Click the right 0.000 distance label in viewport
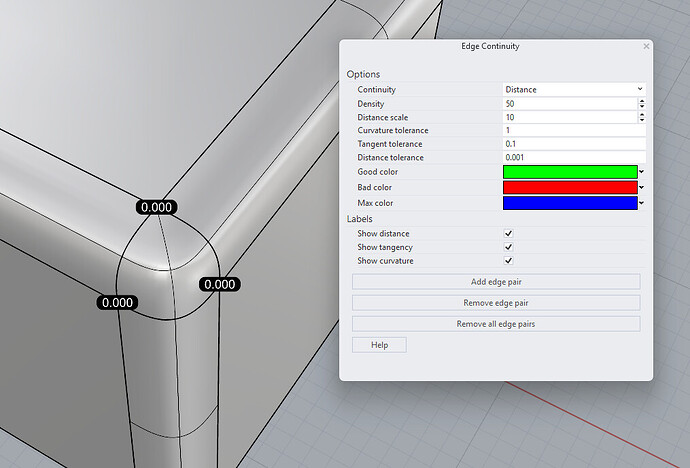690x468 pixels. tap(220, 285)
